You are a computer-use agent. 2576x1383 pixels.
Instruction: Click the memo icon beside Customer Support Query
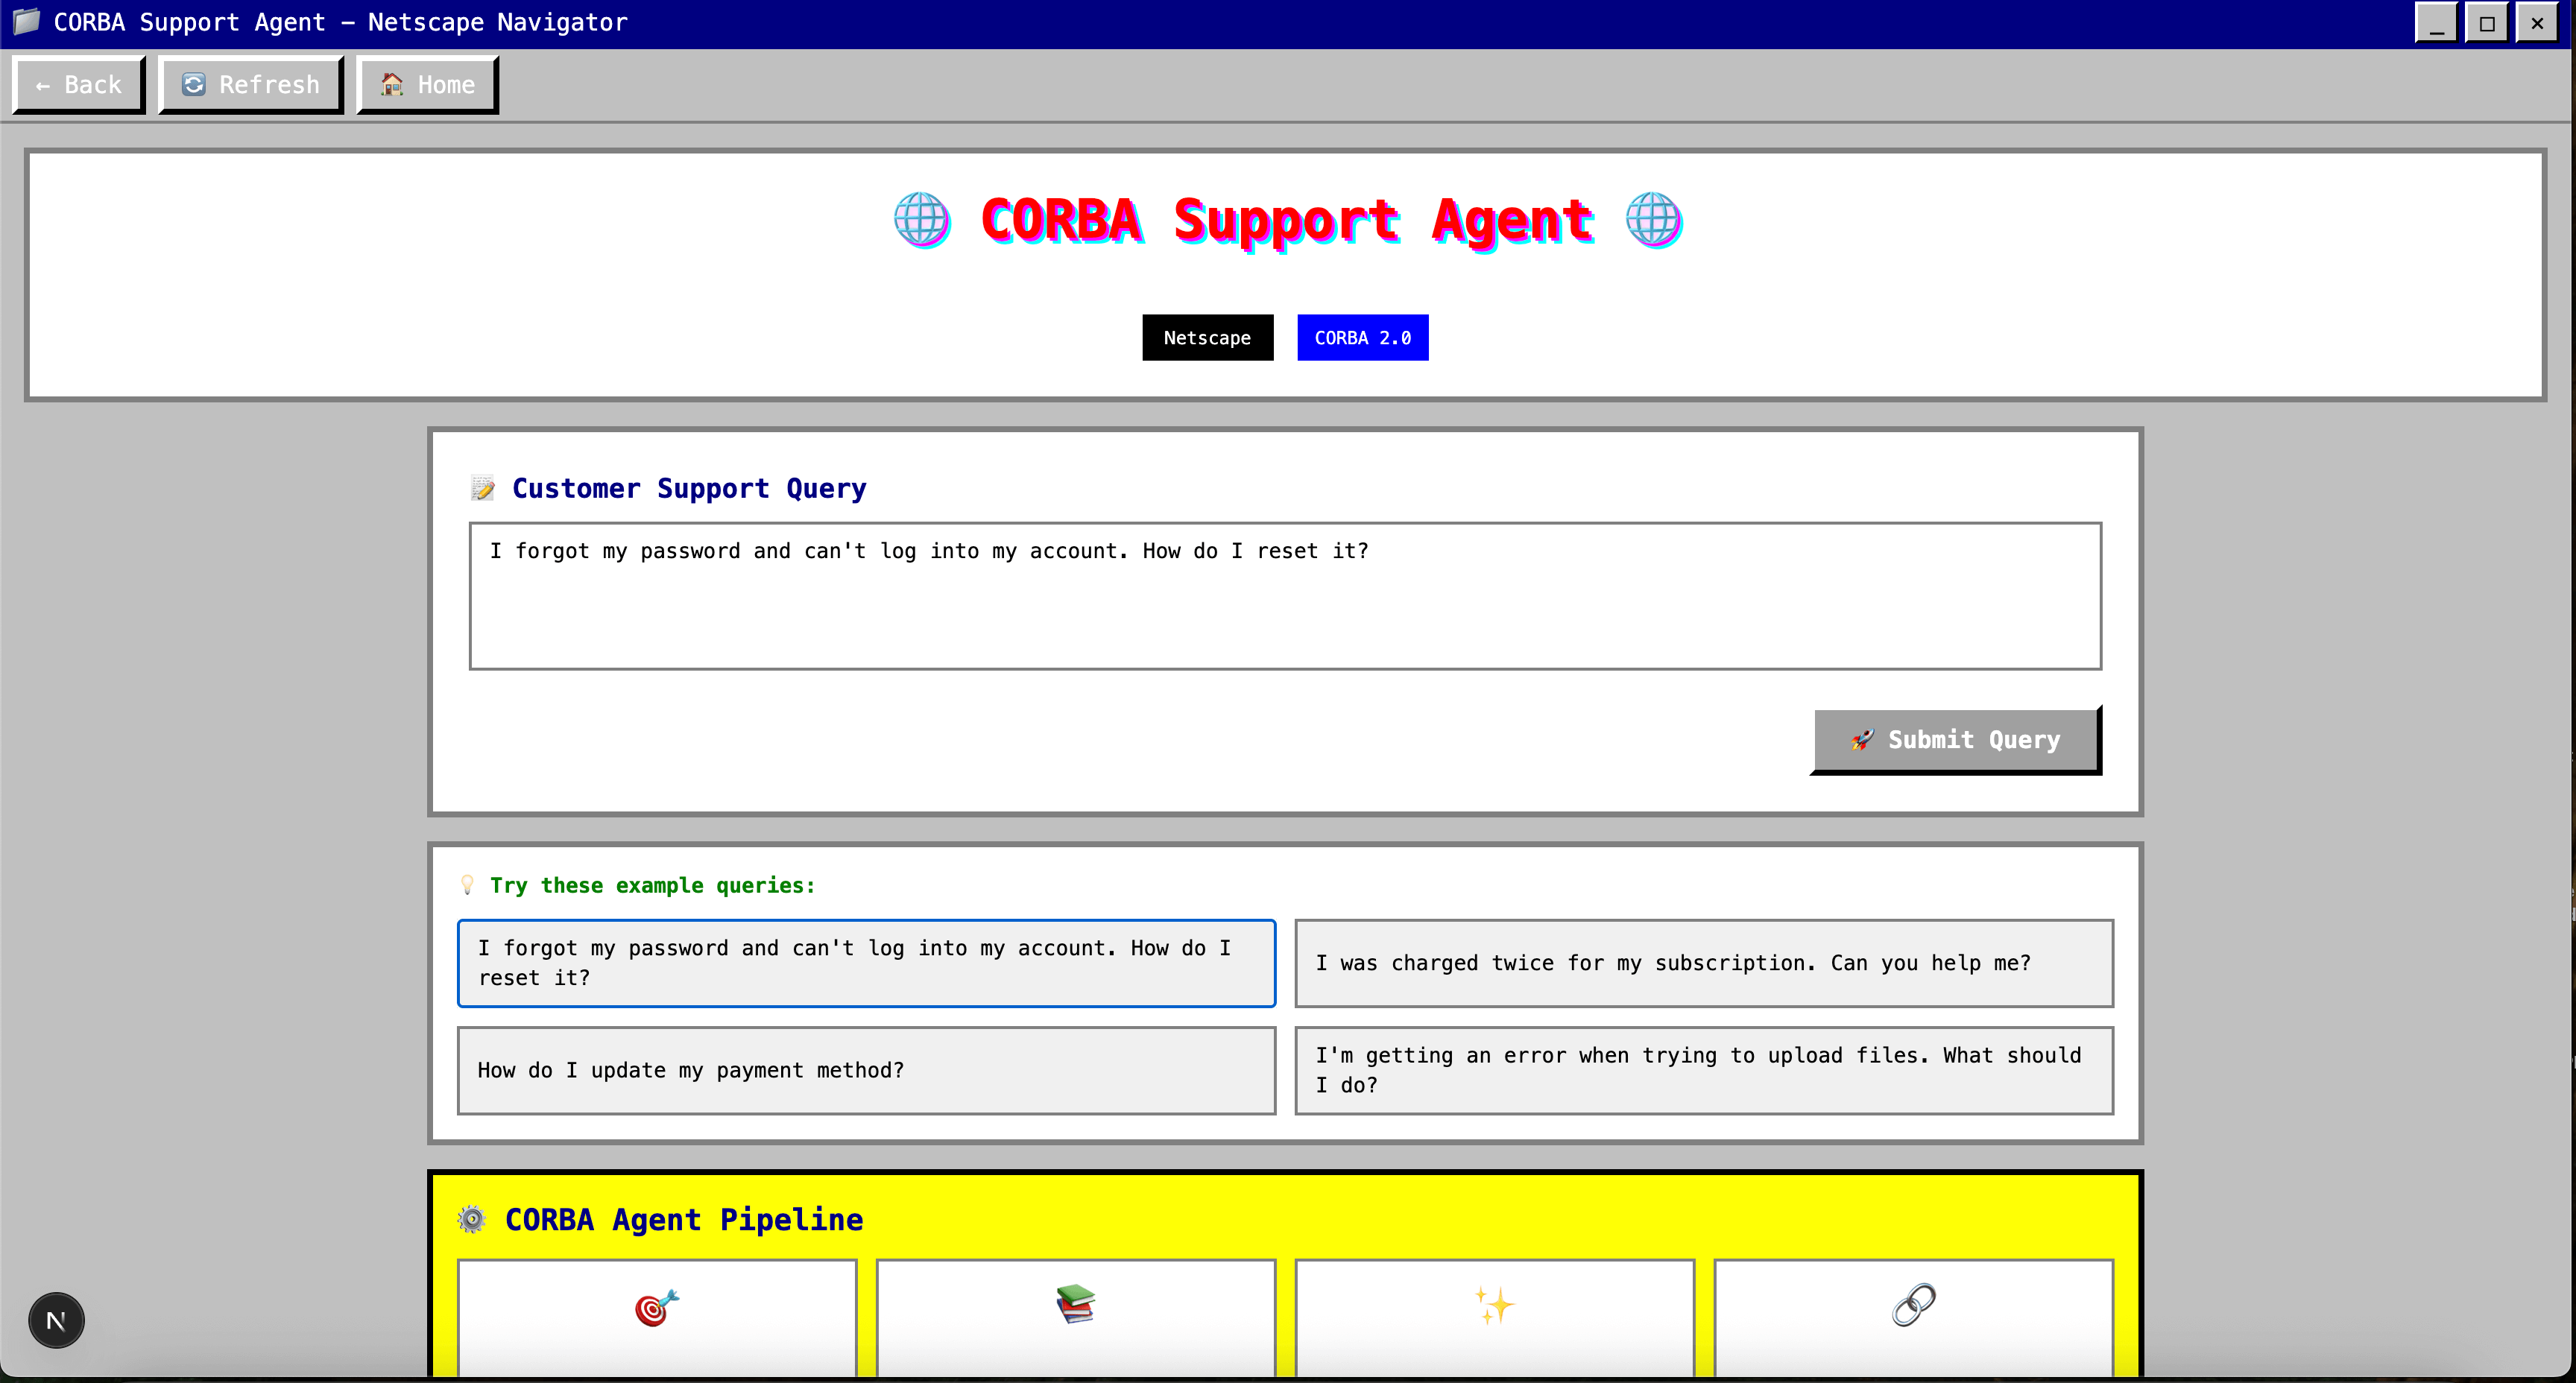click(x=483, y=488)
